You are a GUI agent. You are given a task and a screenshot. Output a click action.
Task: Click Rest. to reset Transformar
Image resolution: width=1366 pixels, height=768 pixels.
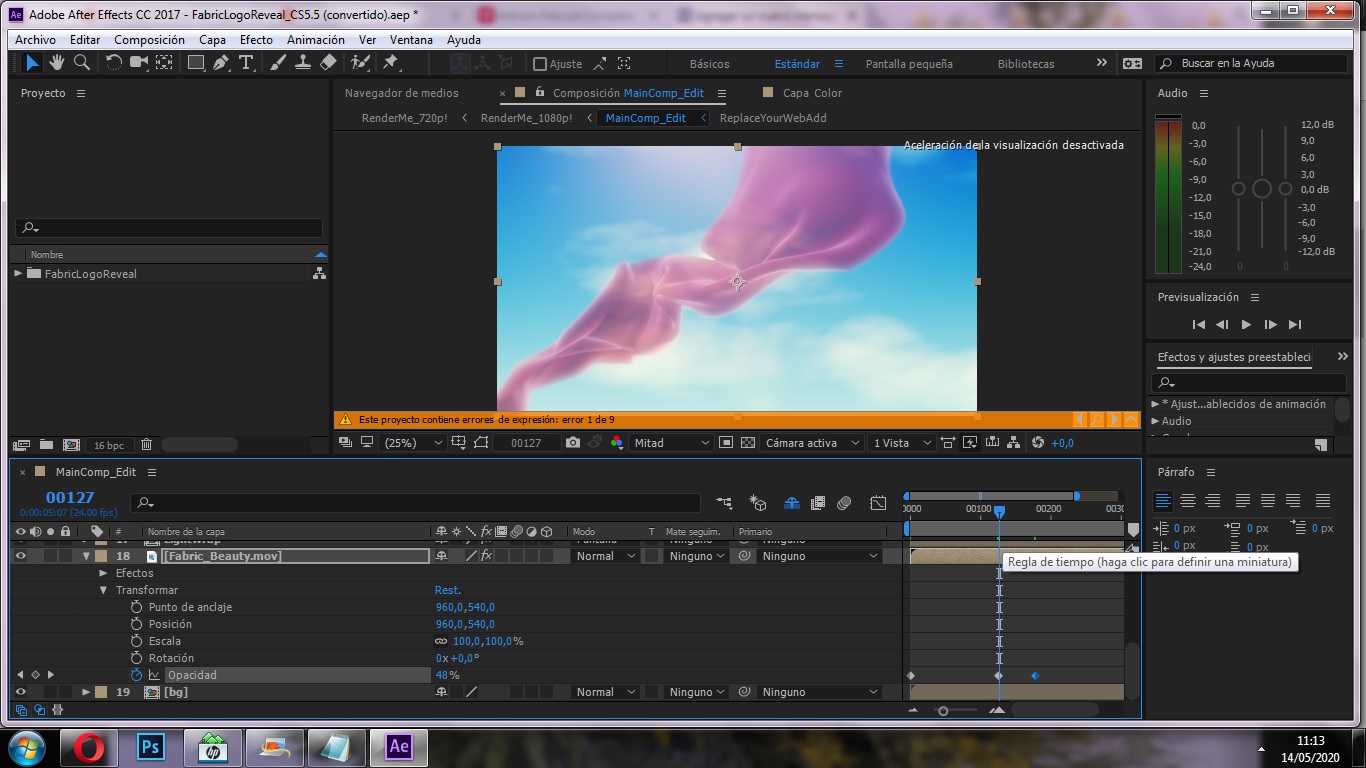[448, 590]
